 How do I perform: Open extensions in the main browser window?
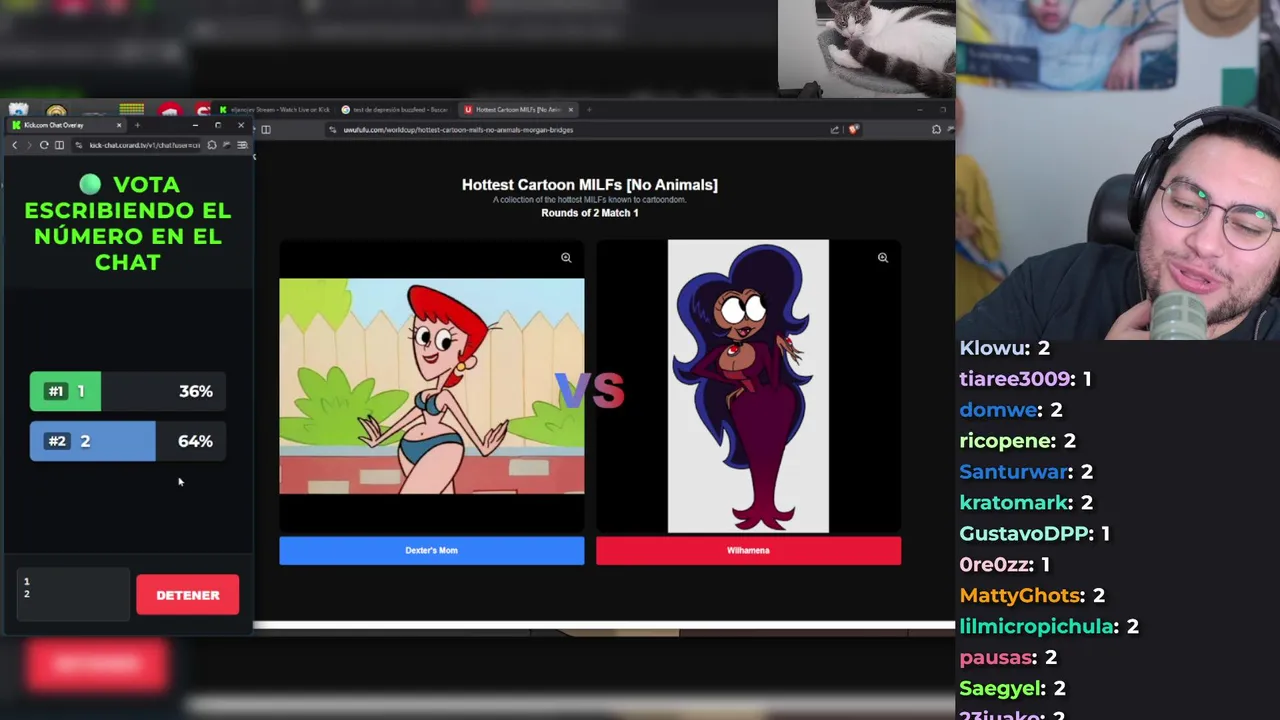click(x=936, y=129)
